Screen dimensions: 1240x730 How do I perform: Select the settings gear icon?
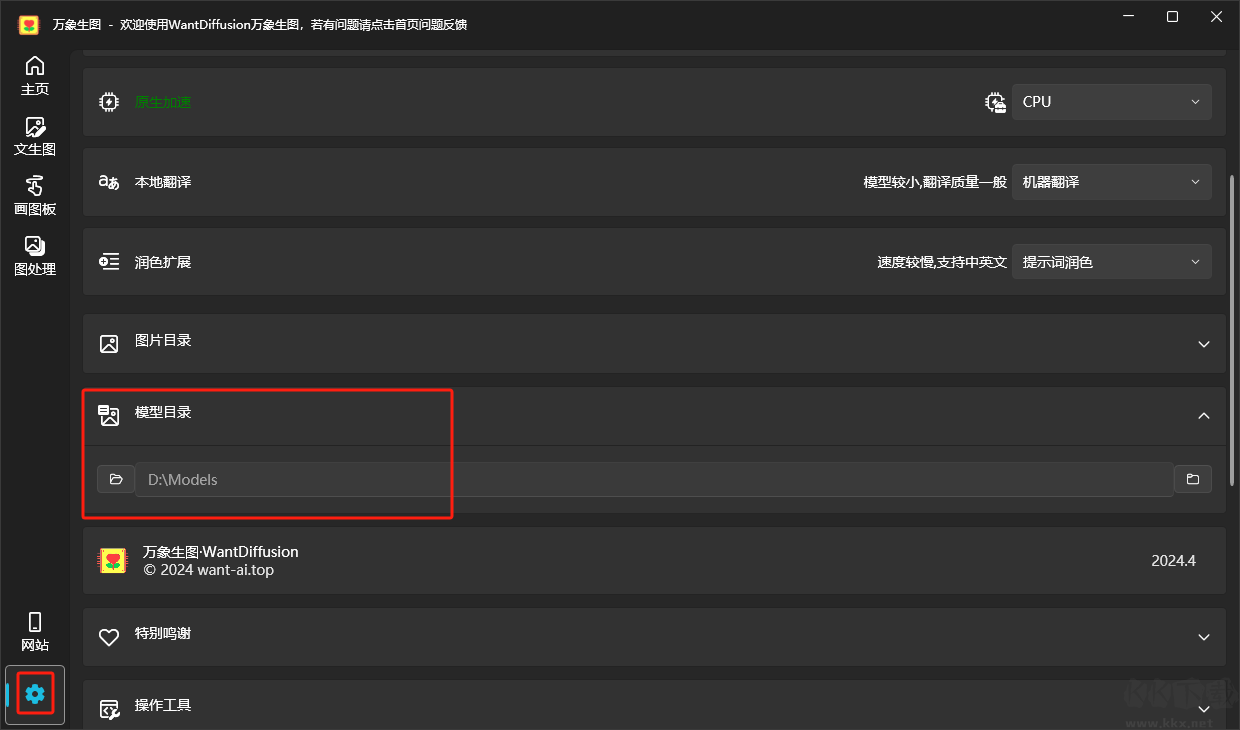[35, 693]
